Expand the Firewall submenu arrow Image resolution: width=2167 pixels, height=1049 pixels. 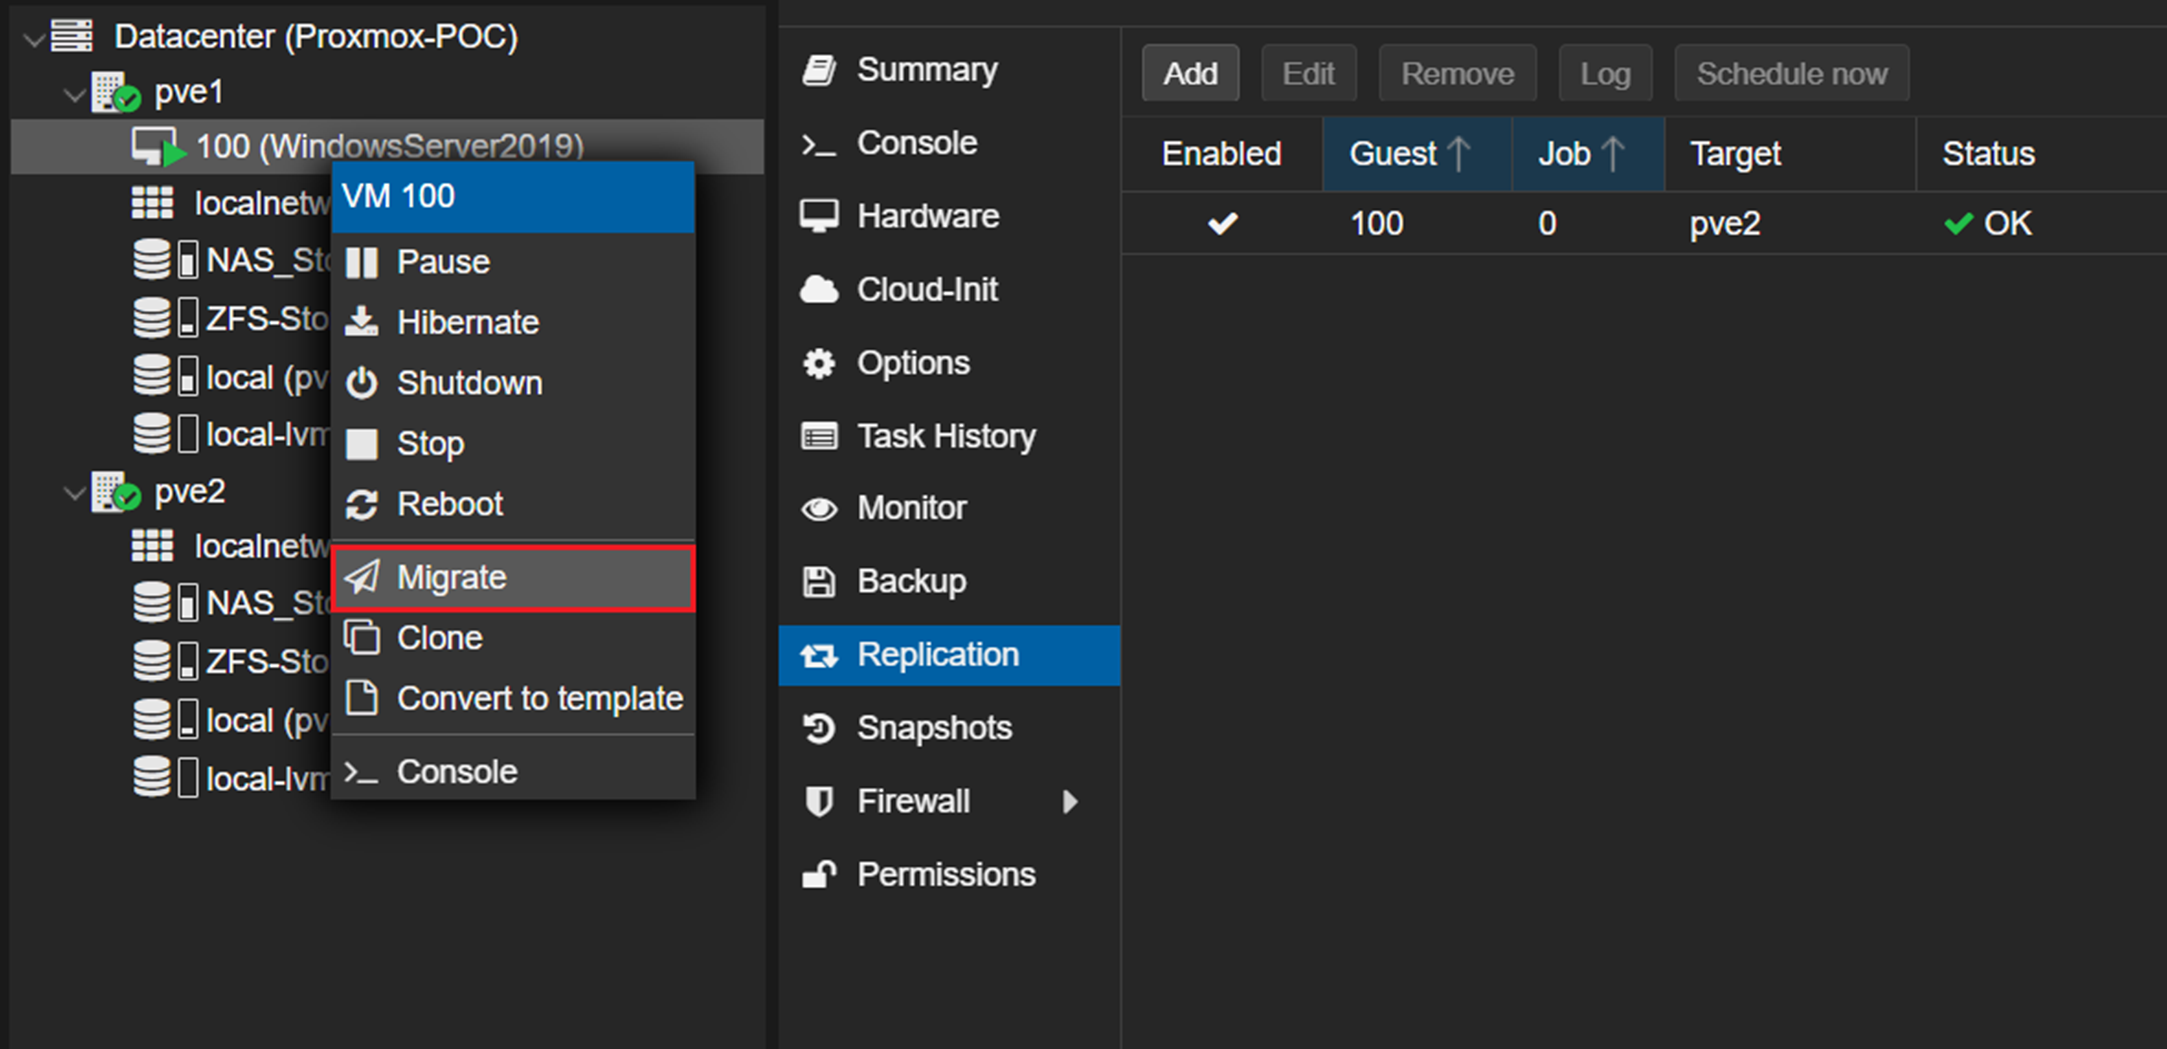tap(1070, 802)
